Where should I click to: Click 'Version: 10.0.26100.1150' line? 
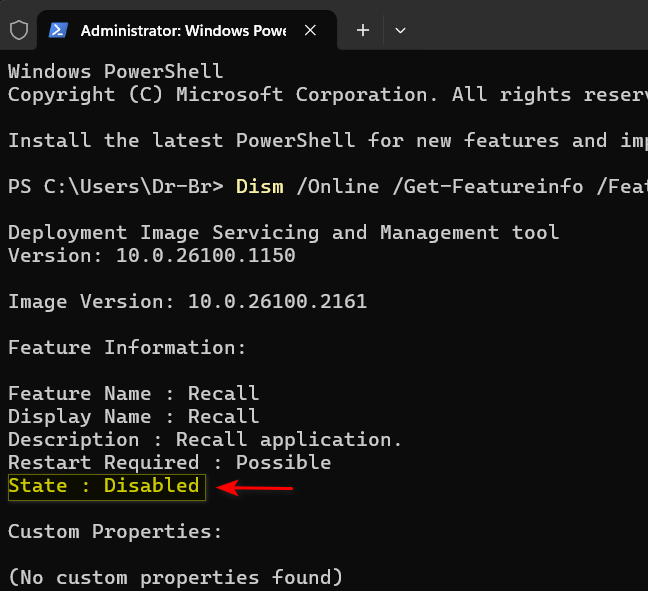tap(152, 256)
